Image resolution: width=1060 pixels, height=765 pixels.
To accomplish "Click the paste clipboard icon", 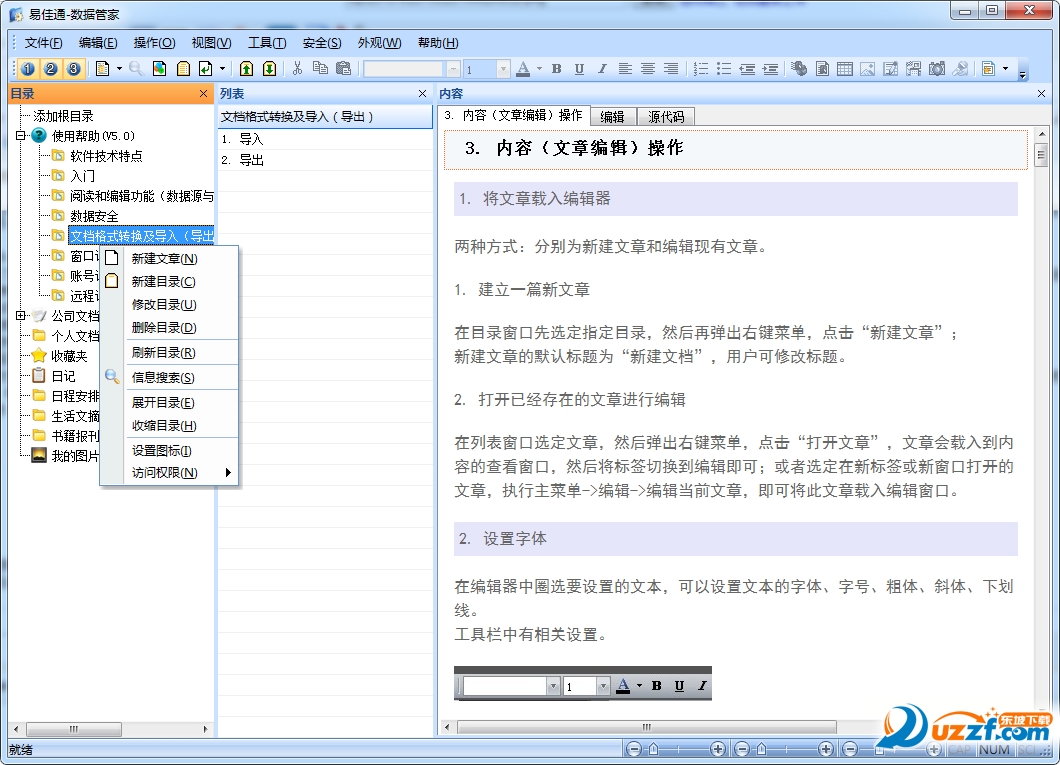I will (343, 68).
